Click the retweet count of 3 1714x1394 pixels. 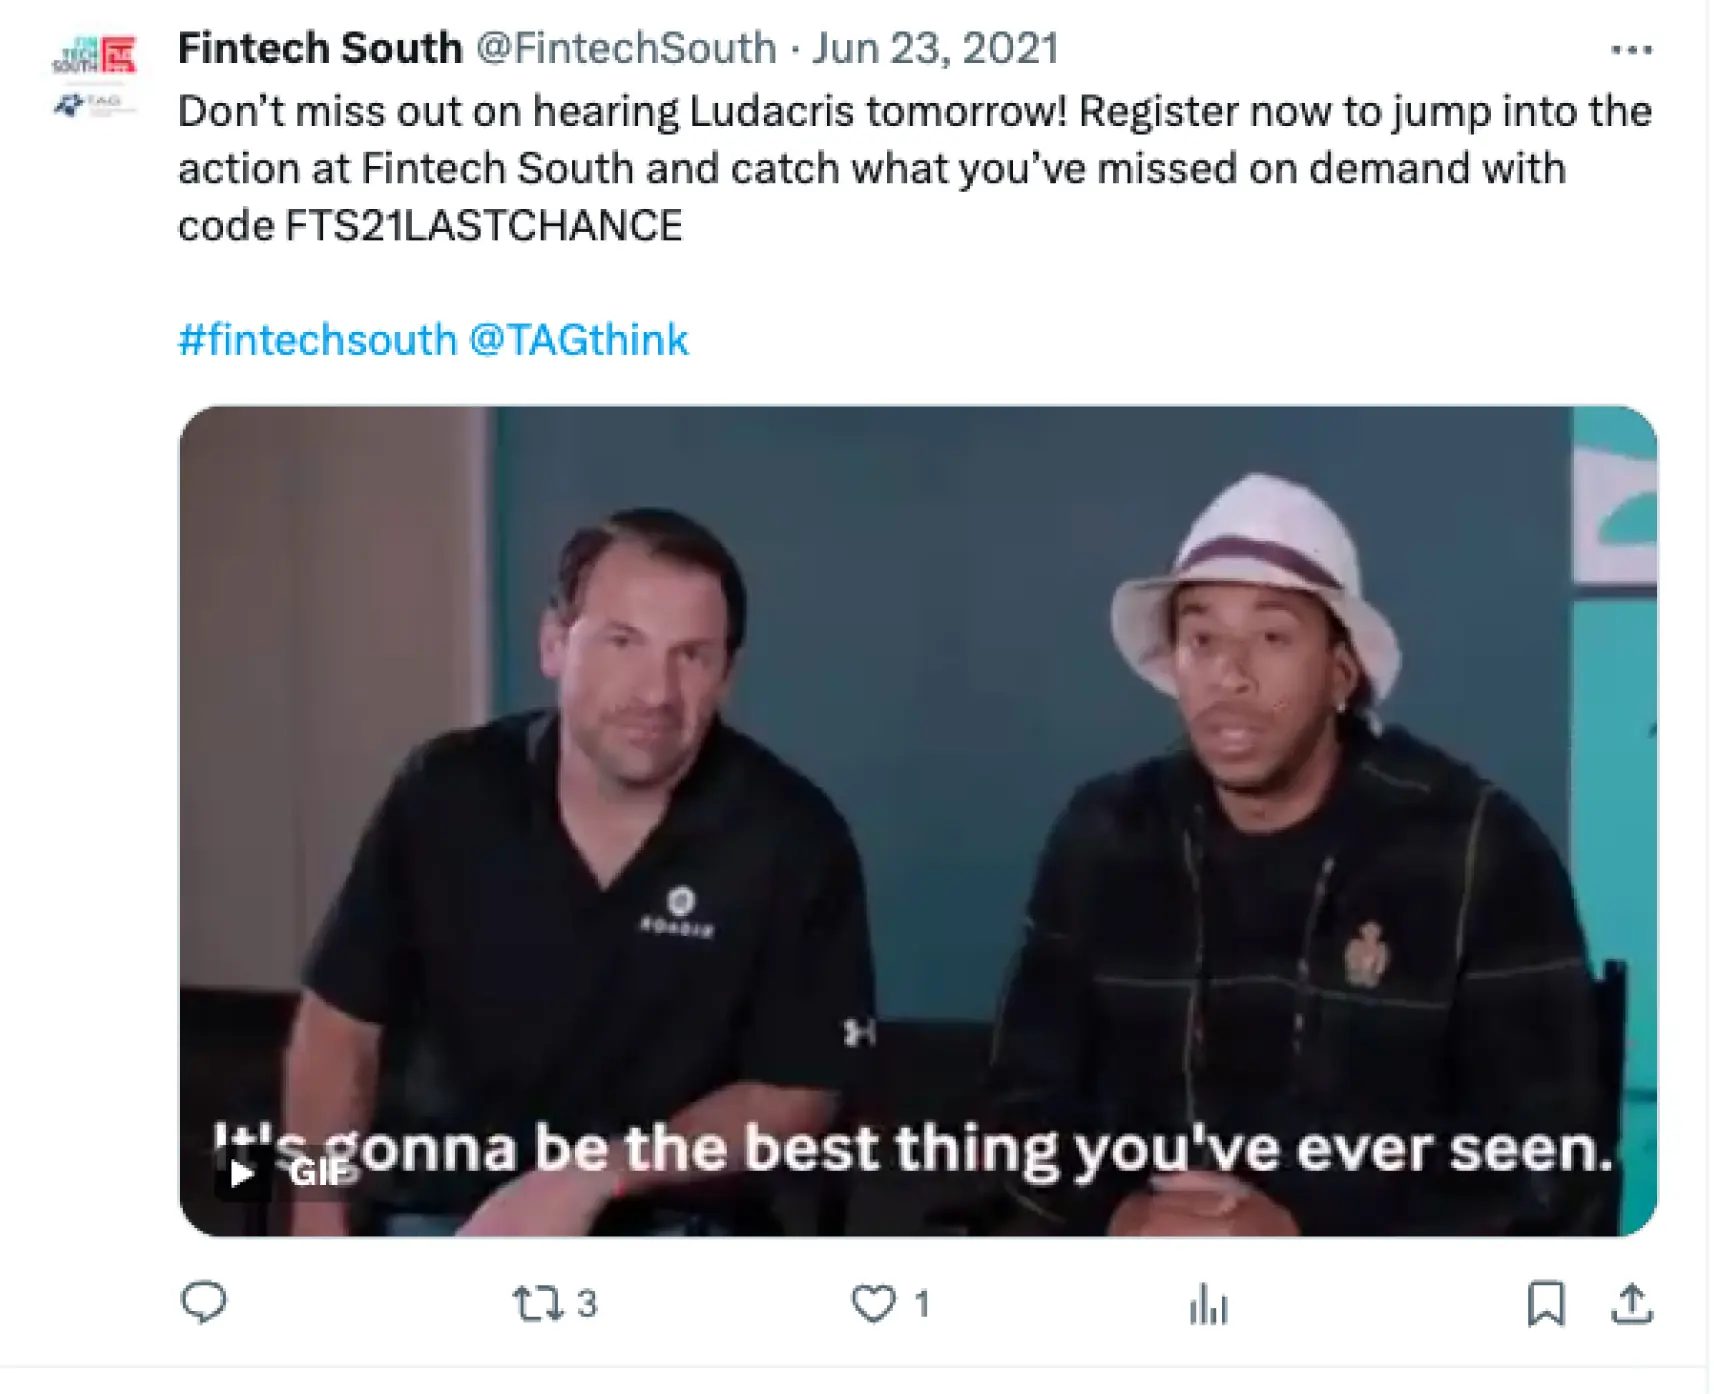coord(587,1304)
